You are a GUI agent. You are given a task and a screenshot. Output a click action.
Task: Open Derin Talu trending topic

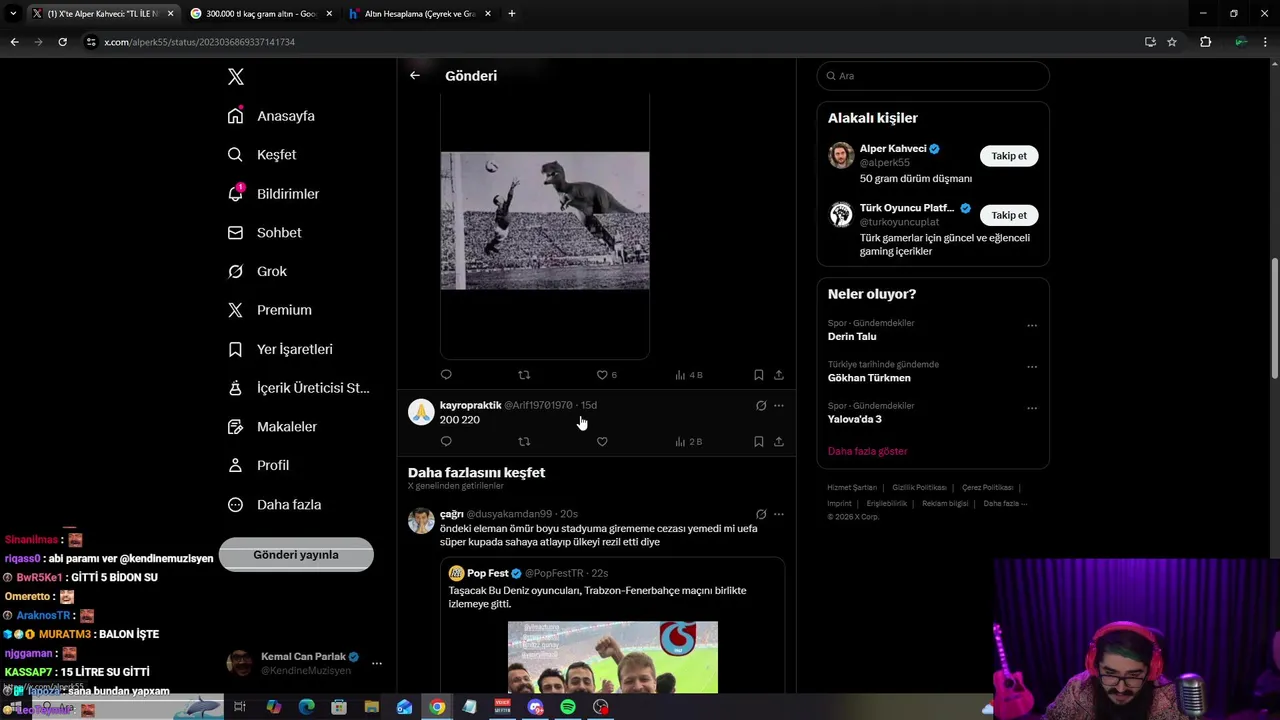pyautogui.click(x=852, y=337)
